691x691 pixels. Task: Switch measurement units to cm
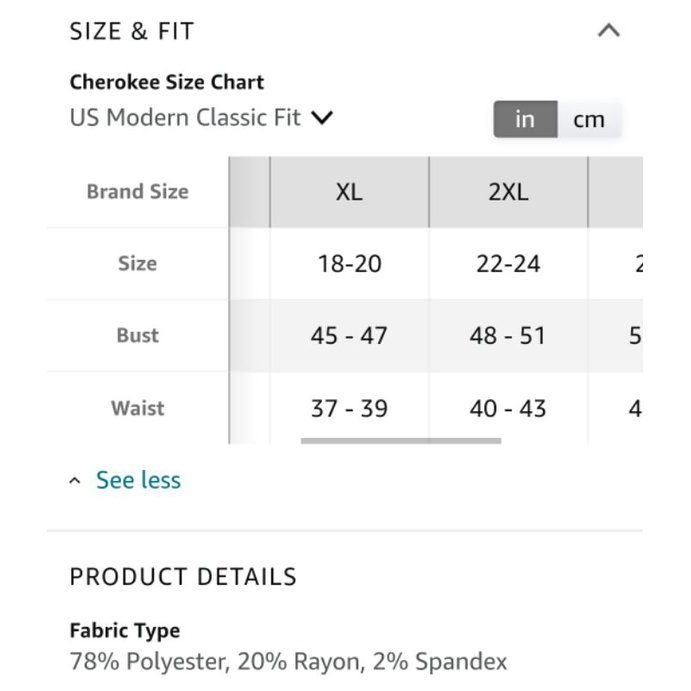tap(589, 119)
